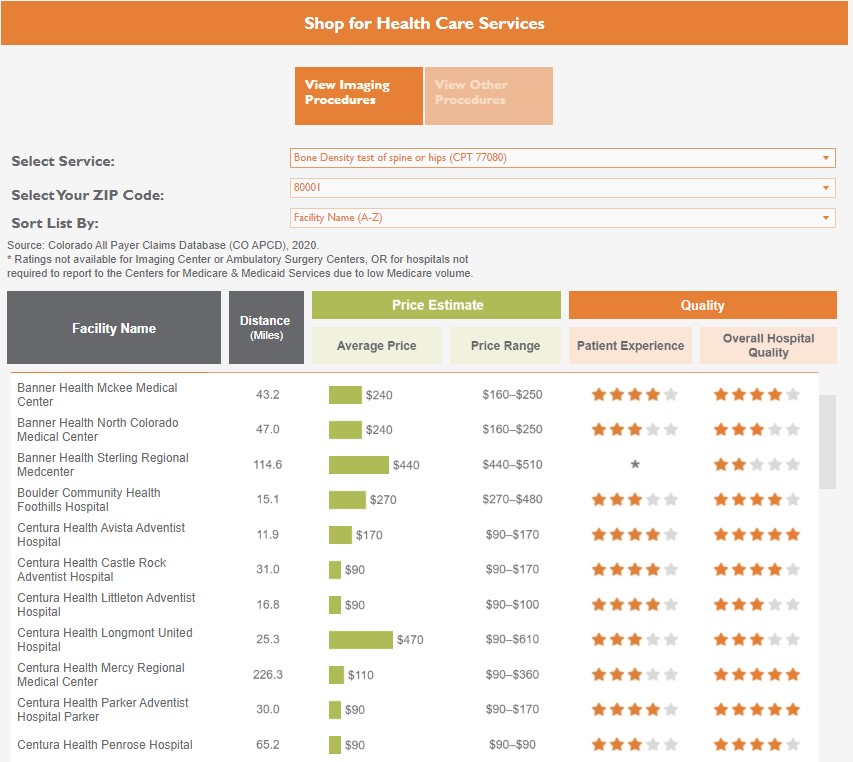This screenshot has height=762, width=853.
Task: Switch to View Imaging Procedures tab
Action: 358,96
